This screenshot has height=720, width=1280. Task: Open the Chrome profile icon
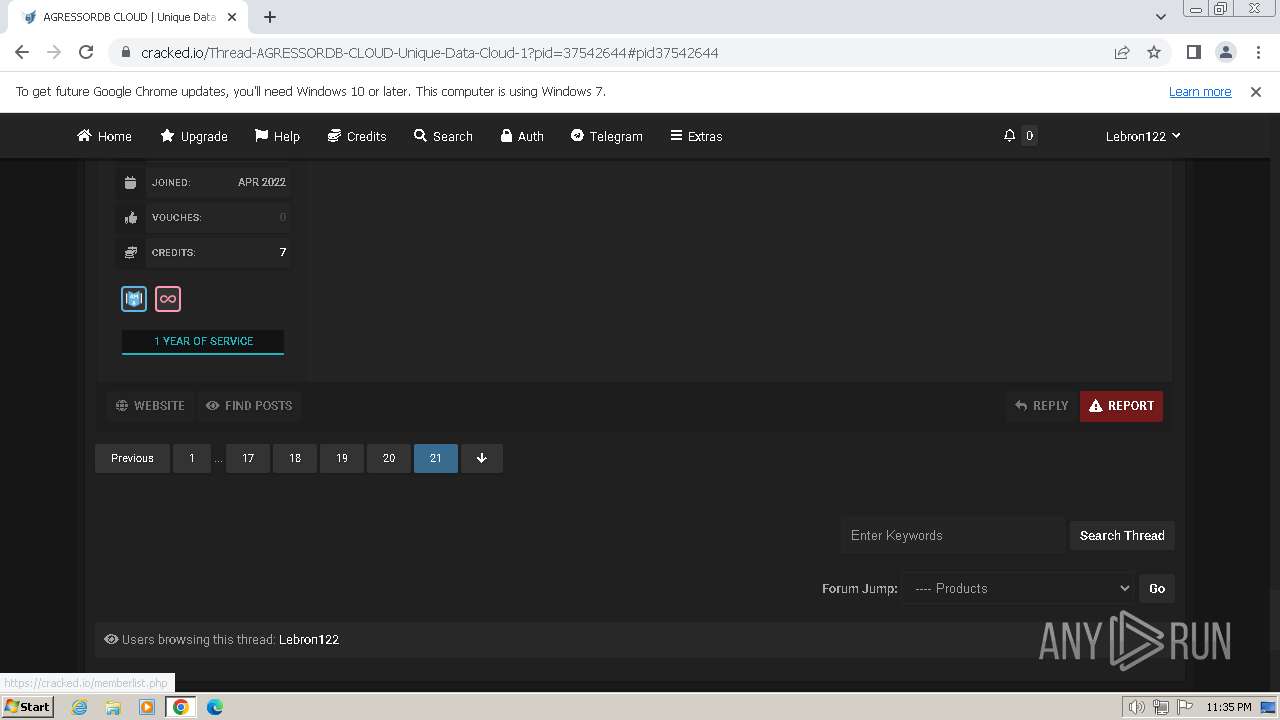point(1225,52)
